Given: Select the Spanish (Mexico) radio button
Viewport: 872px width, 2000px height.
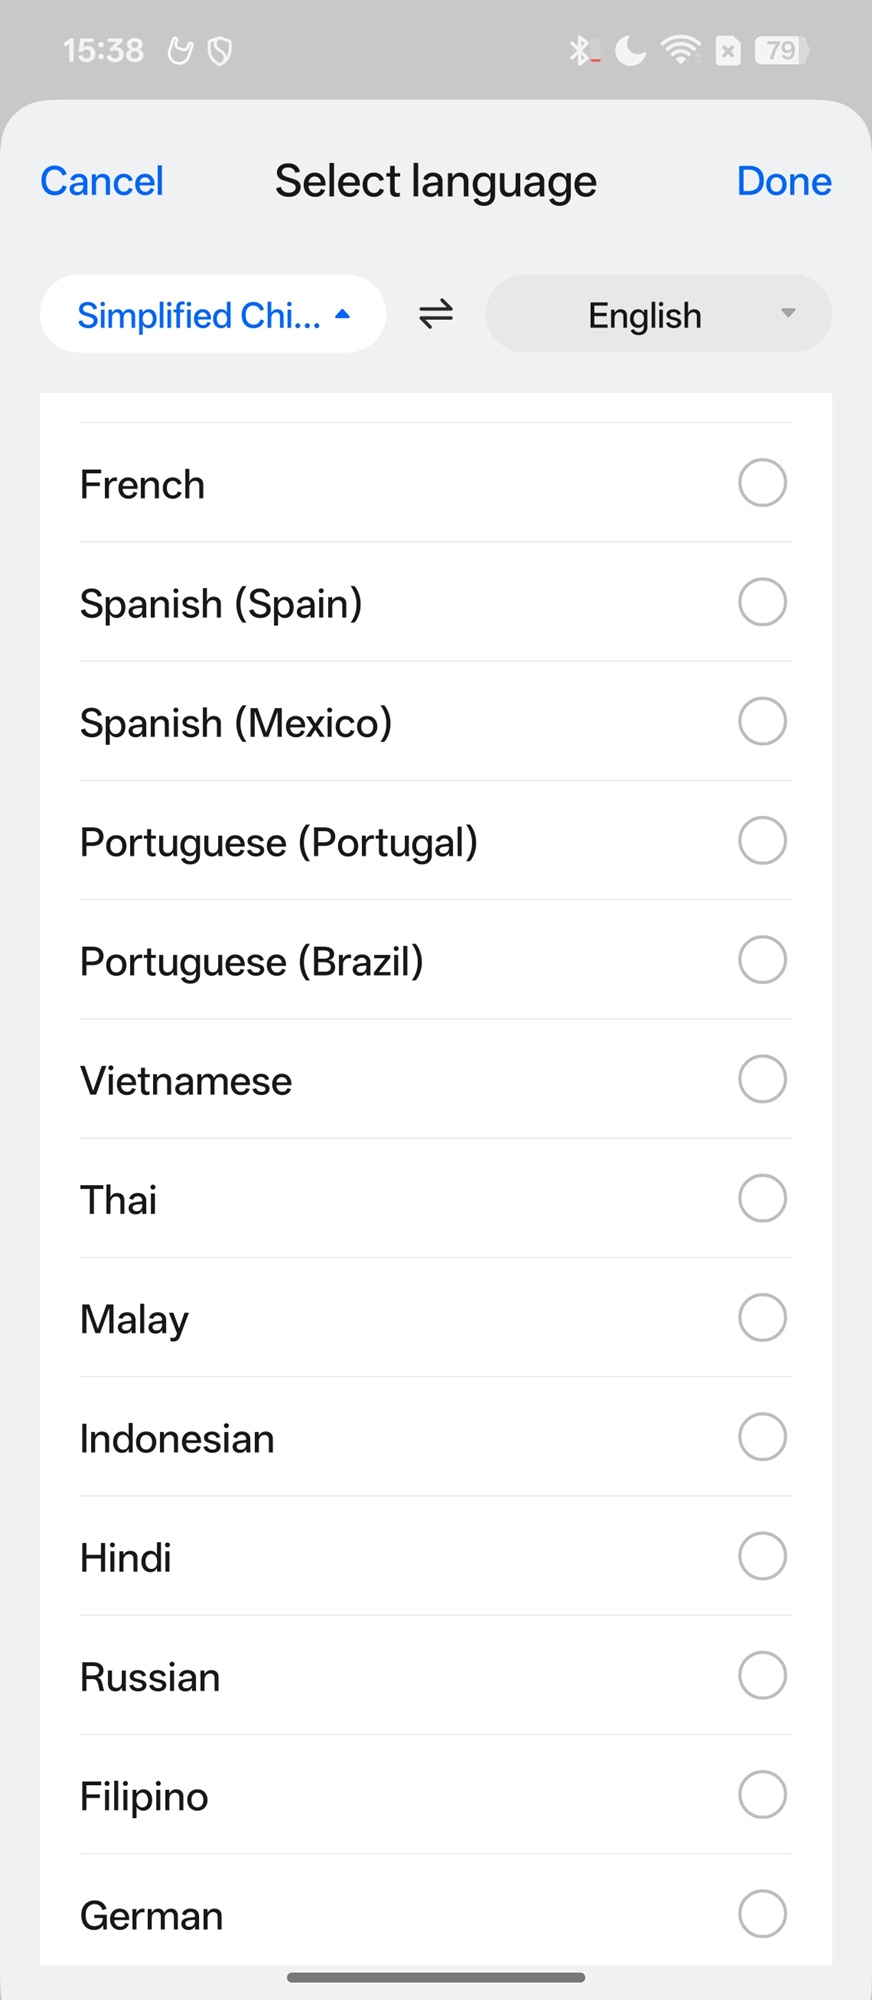Looking at the screenshot, I should coord(762,721).
